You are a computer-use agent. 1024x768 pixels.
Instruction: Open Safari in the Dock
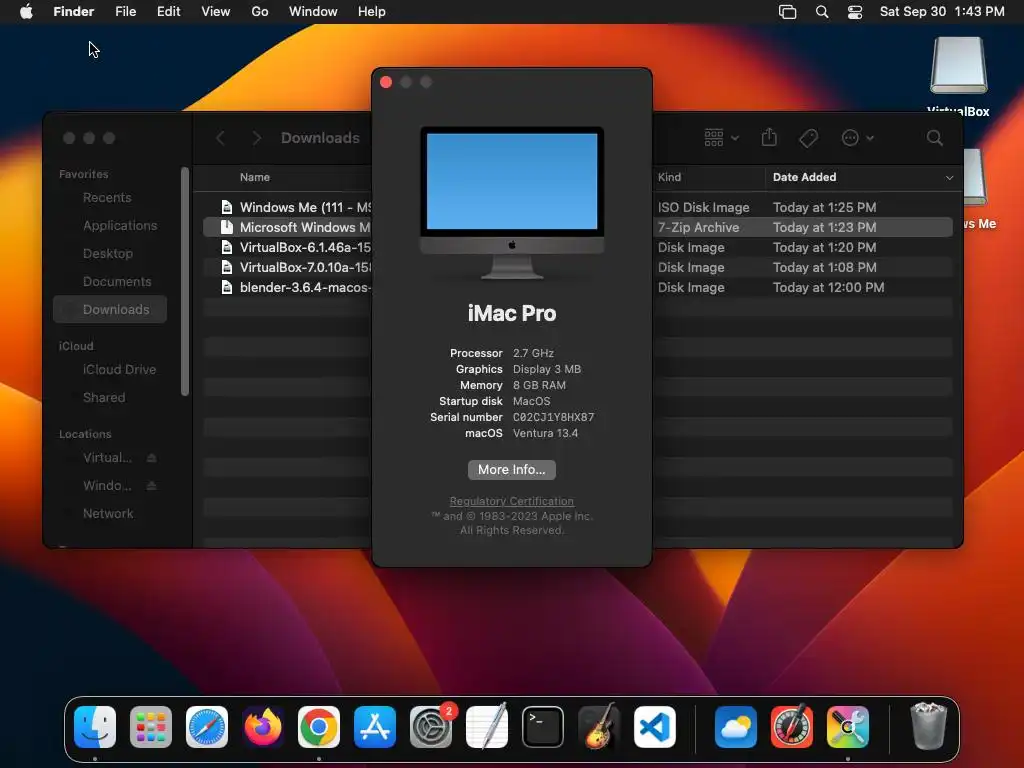(x=207, y=727)
